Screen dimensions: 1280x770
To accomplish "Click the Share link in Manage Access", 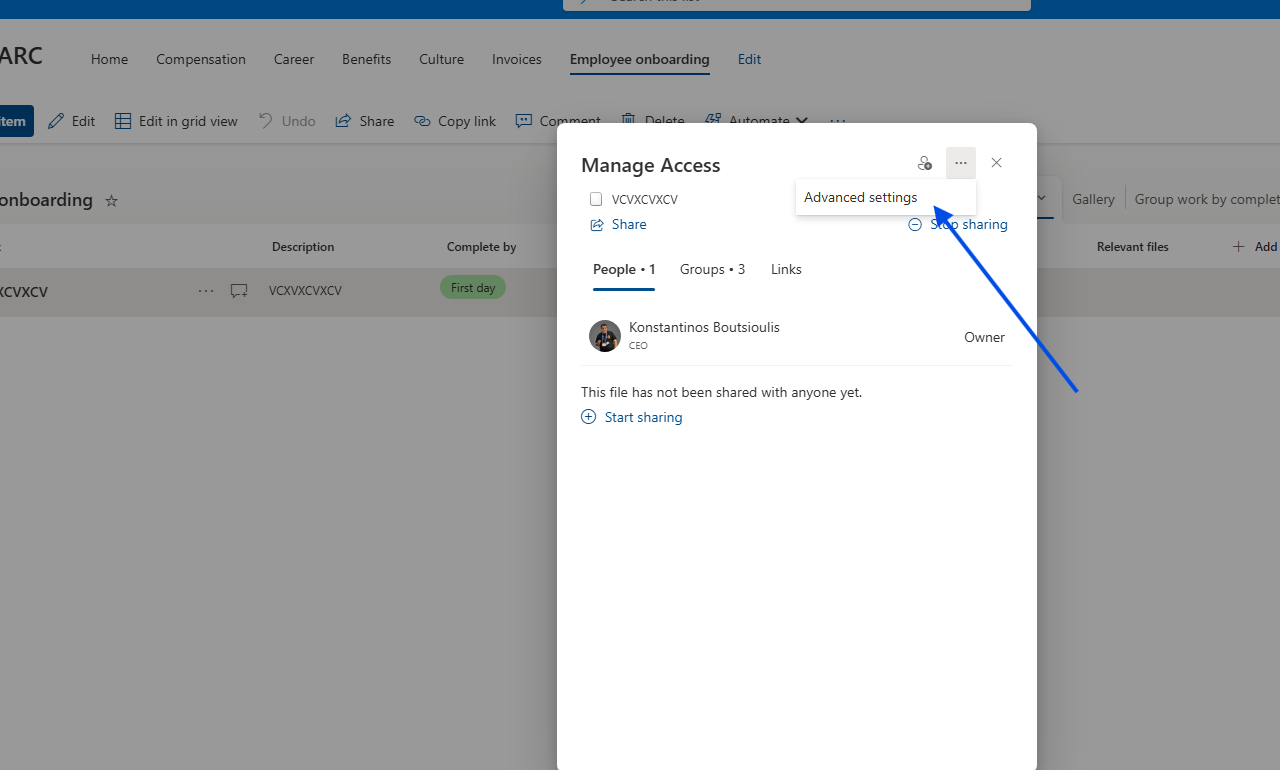I will (619, 225).
